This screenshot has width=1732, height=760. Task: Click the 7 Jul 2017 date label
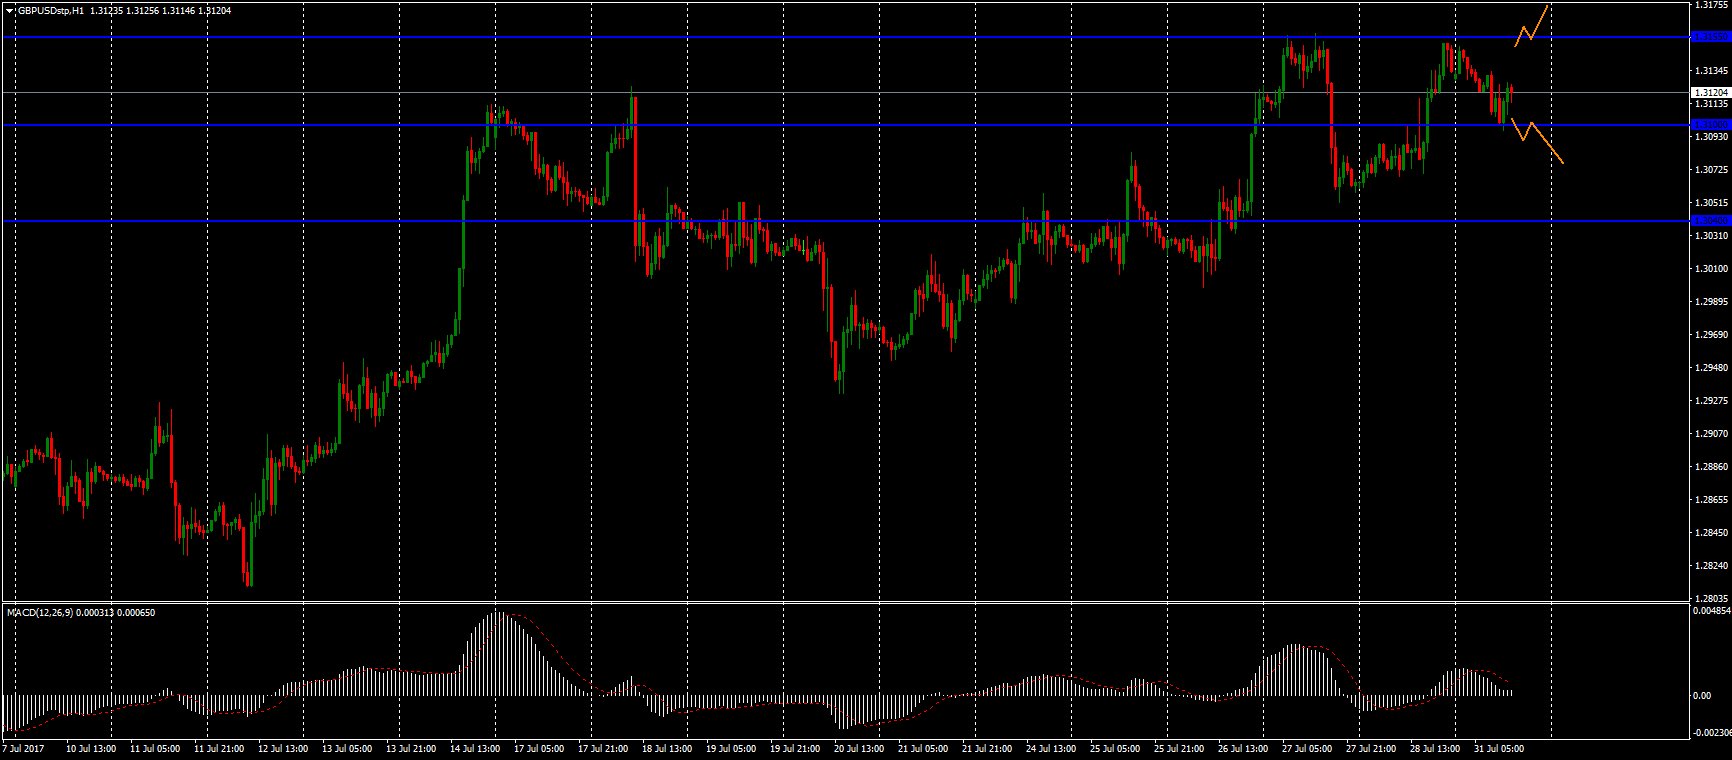[x=23, y=748]
